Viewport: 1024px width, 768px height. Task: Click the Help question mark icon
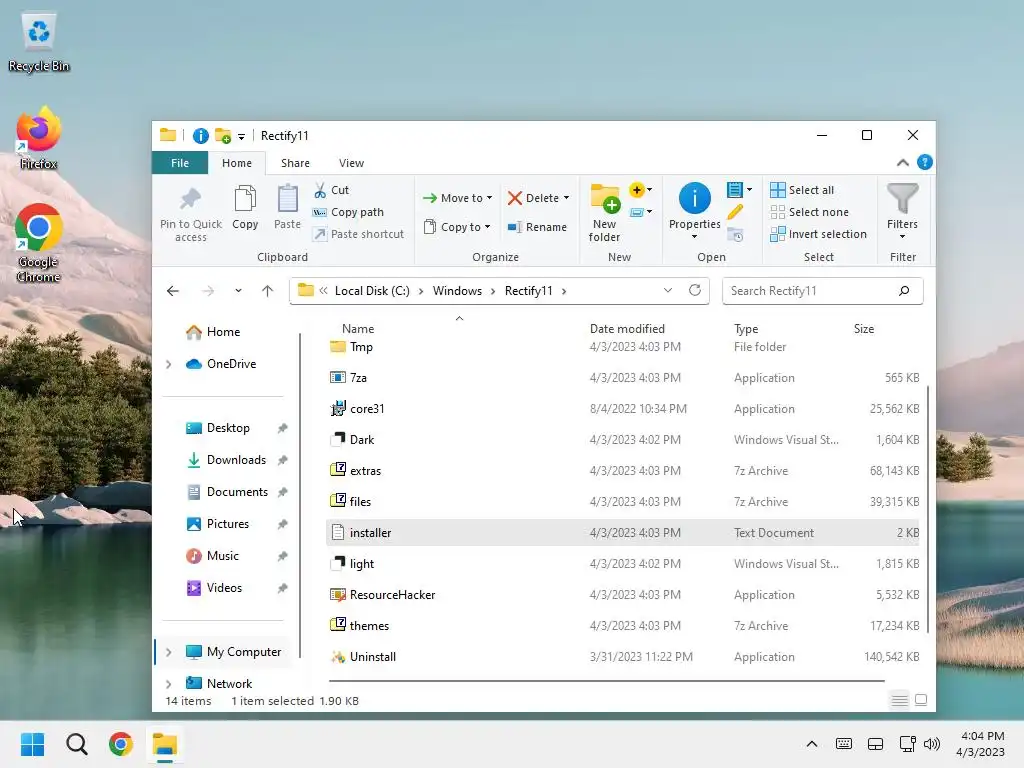[925, 162]
